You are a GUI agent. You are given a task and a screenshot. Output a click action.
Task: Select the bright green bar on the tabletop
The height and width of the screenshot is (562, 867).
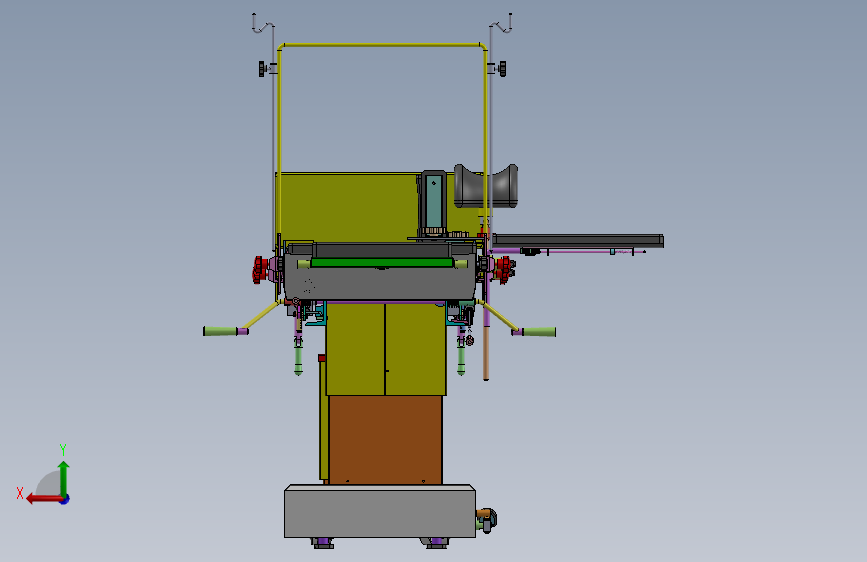pos(382,262)
